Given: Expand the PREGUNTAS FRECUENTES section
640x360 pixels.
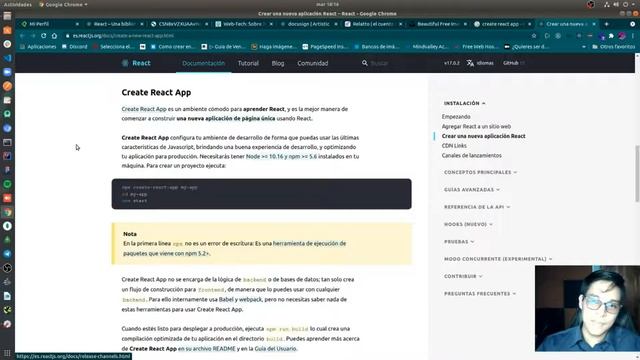Looking at the screenshot, I should coord(480,294).
